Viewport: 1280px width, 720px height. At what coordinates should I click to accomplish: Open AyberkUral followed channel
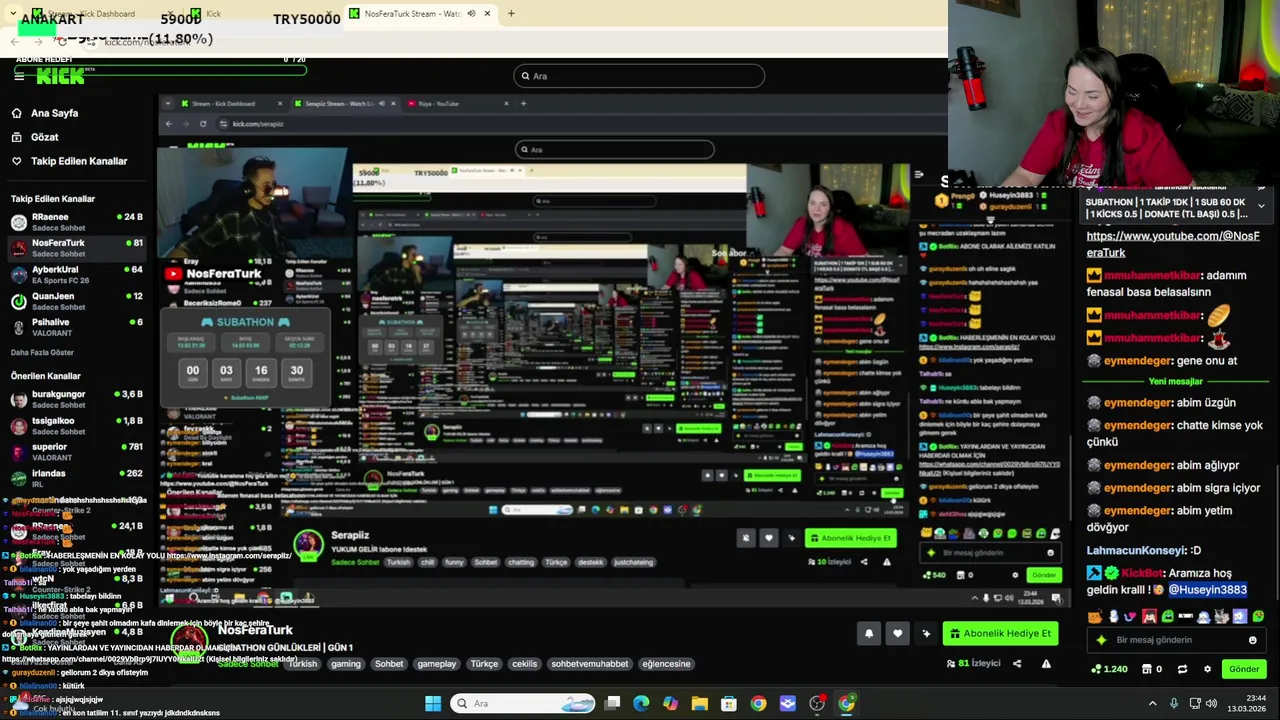click(x=76, y=274)
